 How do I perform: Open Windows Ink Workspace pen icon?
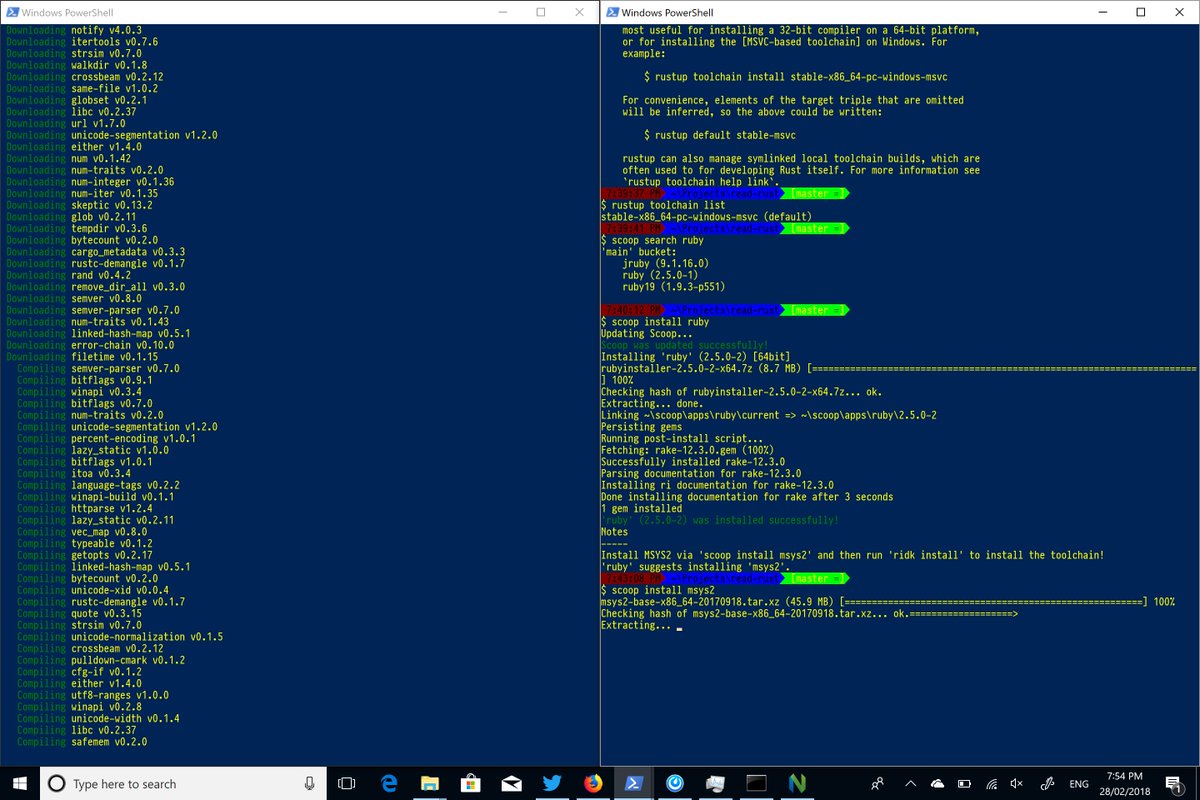tap(1050, 784)
